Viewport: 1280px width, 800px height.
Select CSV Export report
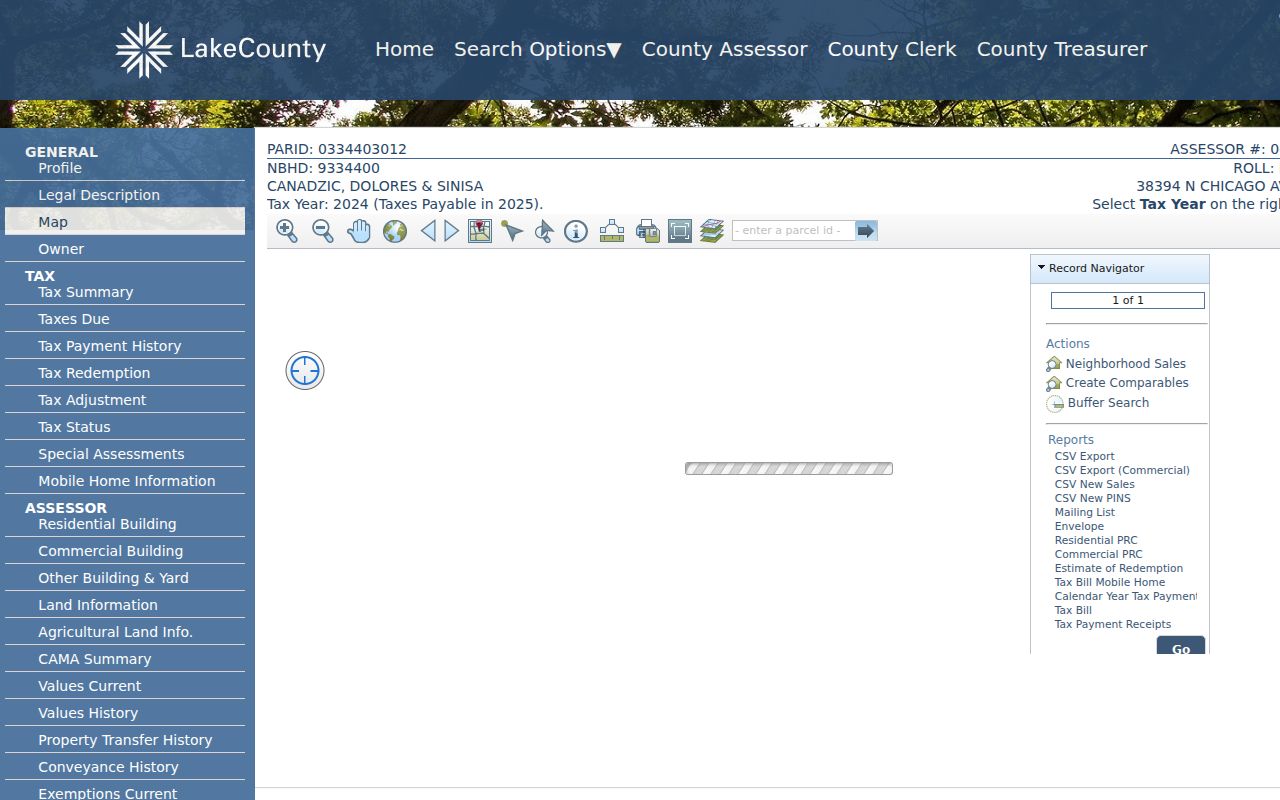[1085, 456]
